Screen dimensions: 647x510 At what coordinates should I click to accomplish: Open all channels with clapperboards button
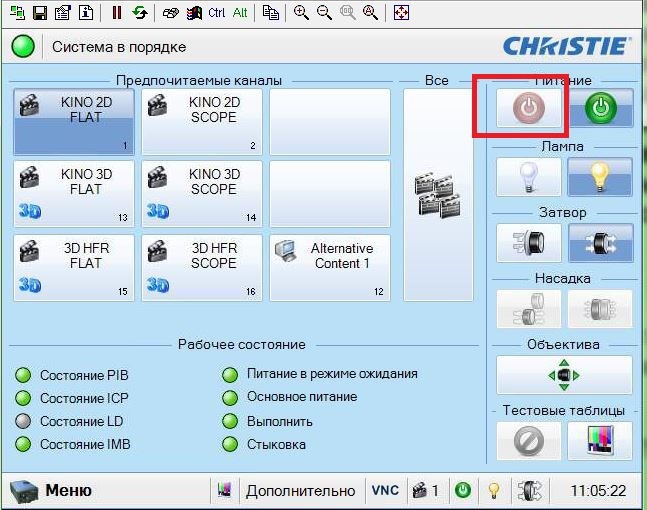click(438, 195)
